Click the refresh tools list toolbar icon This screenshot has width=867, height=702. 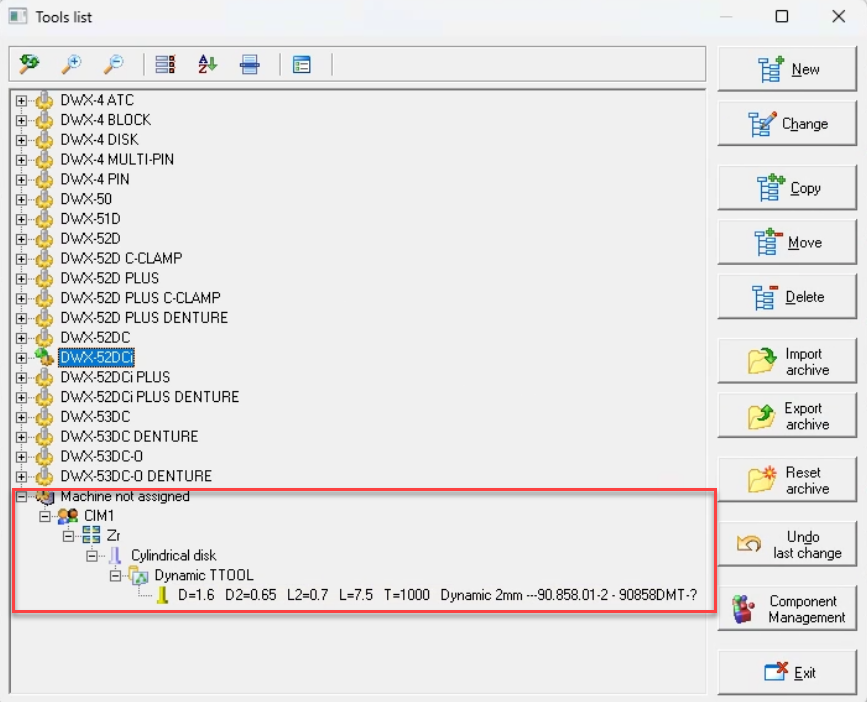29,64
